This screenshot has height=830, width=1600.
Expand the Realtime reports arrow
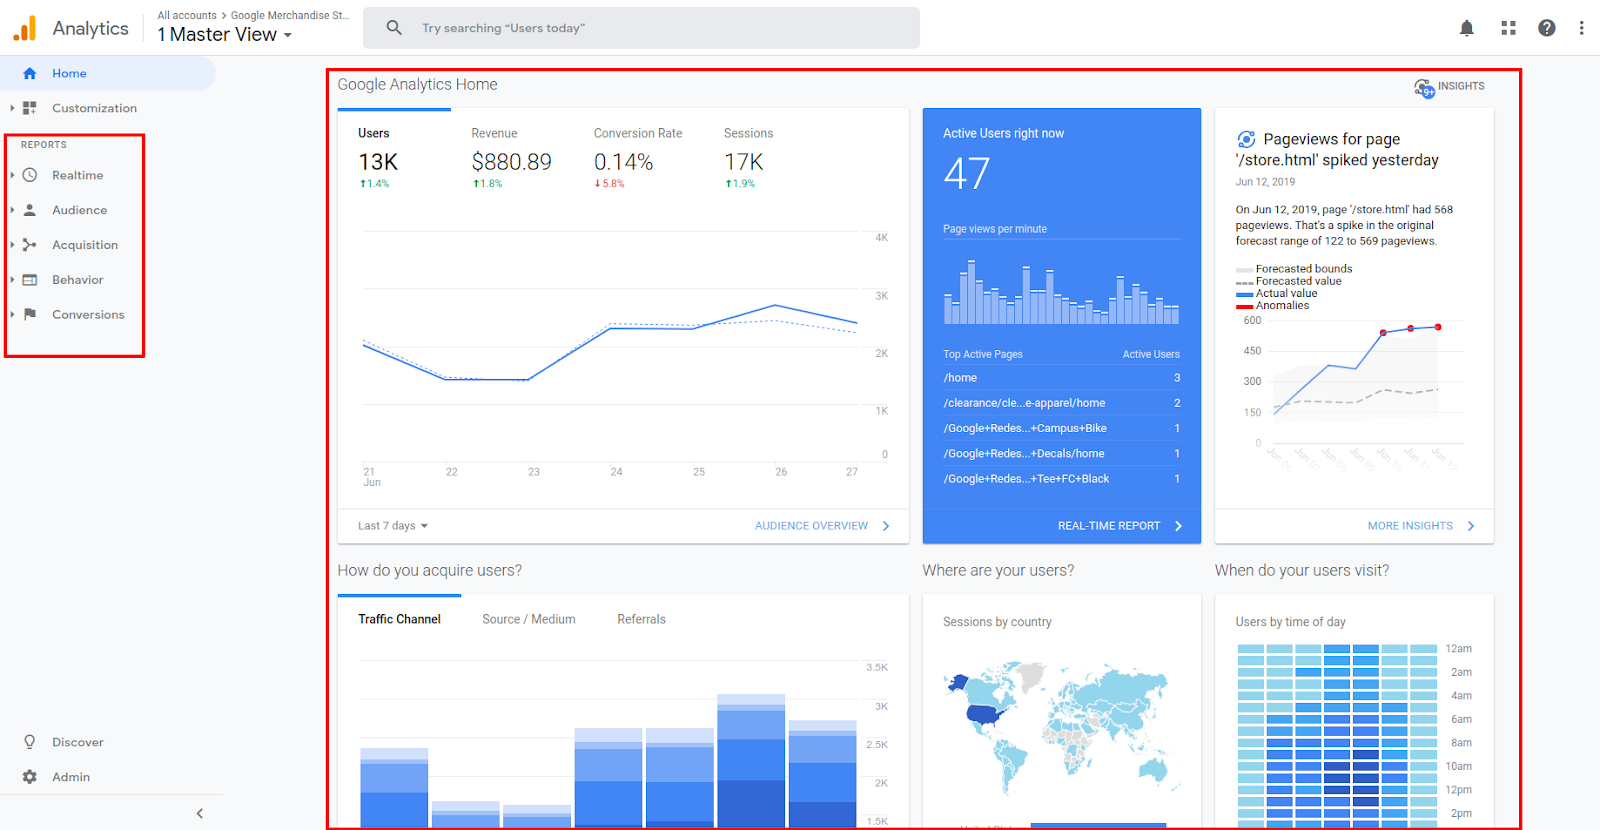pyautogui.click(x=12, y=175)
